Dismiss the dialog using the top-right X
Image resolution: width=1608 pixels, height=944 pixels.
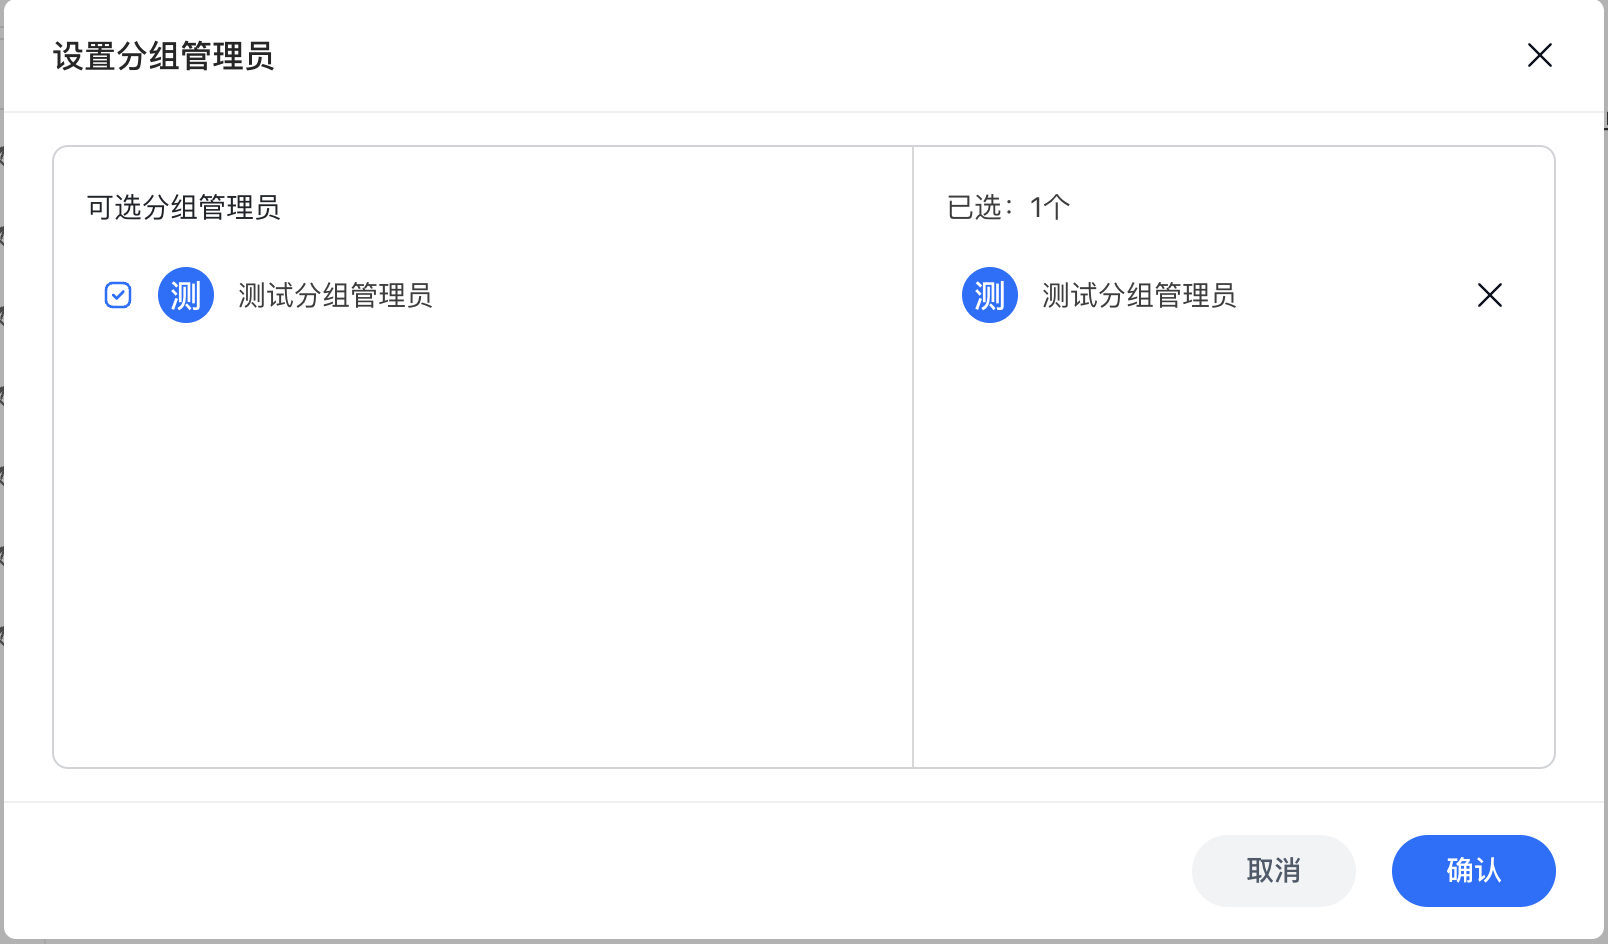tap(1539, 55)
